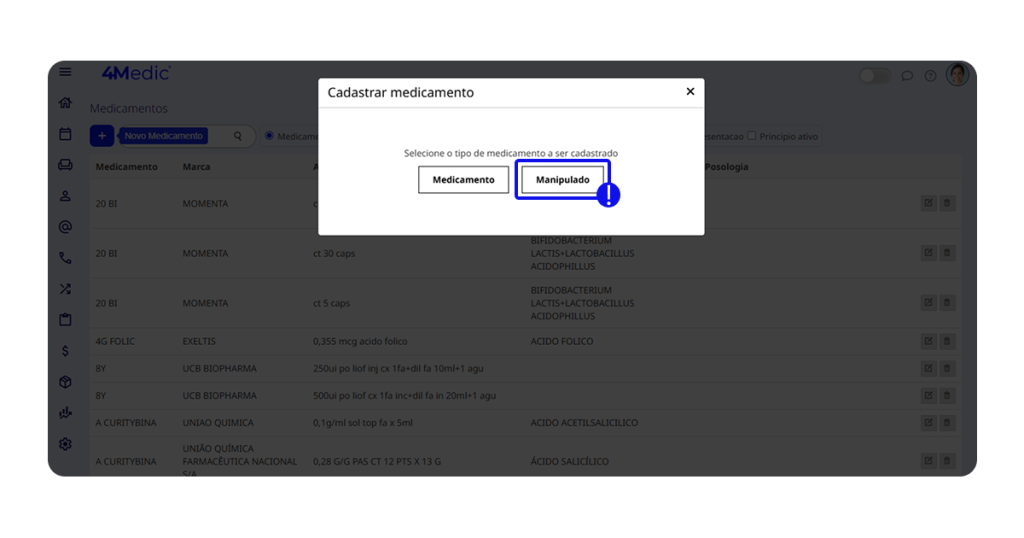Click the blue plus Novo Medicamento button
This screenshot has width=1024, height=538.
tap(101, 136)
